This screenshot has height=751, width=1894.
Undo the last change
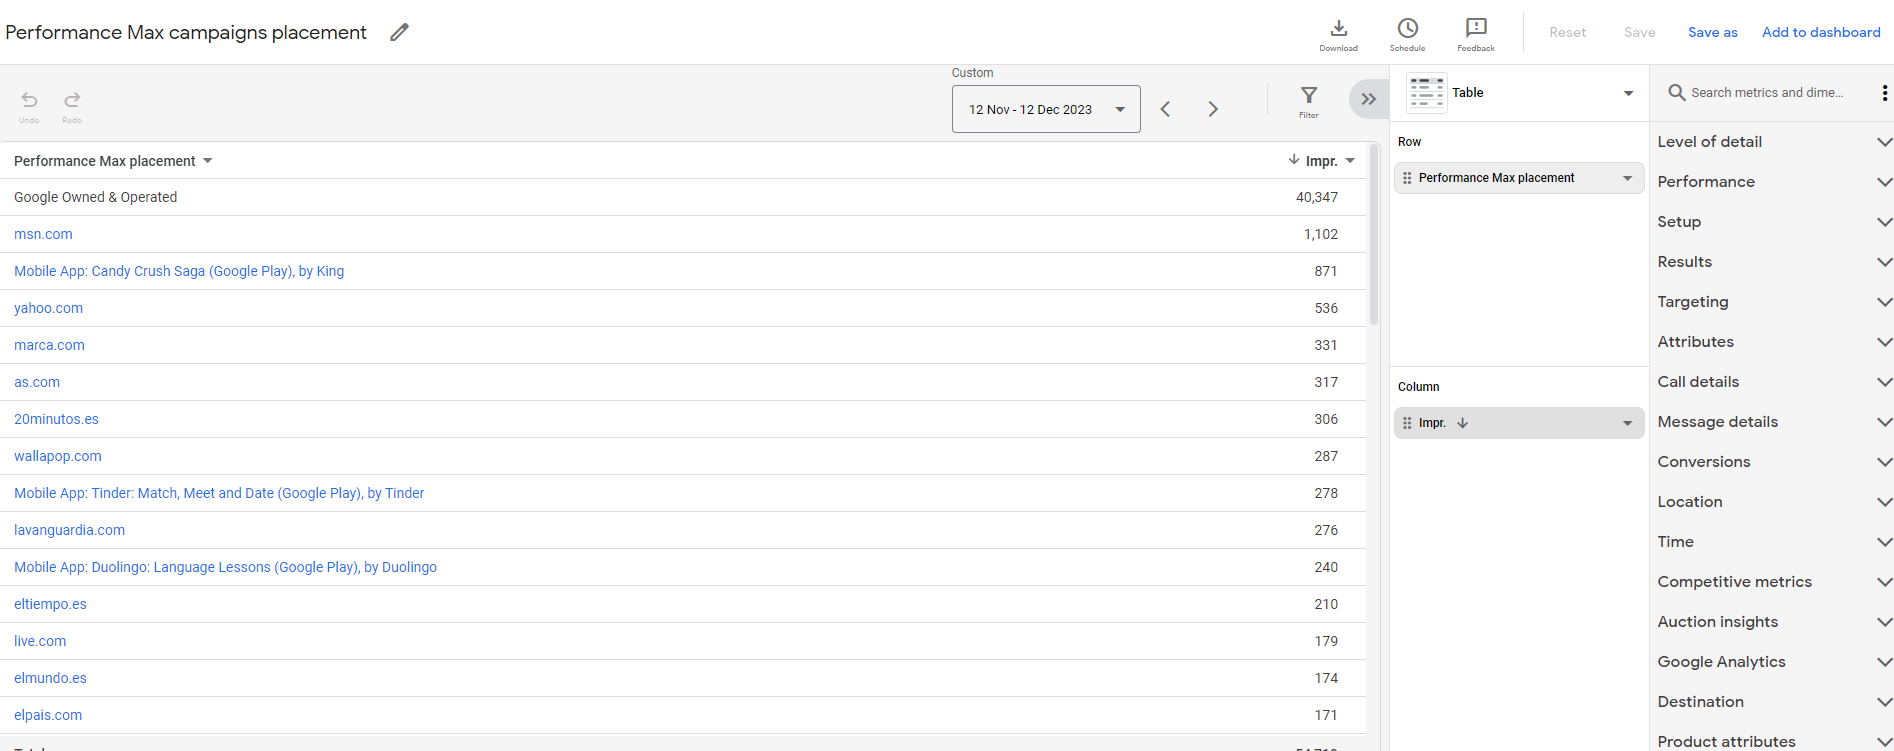(29, 106)
